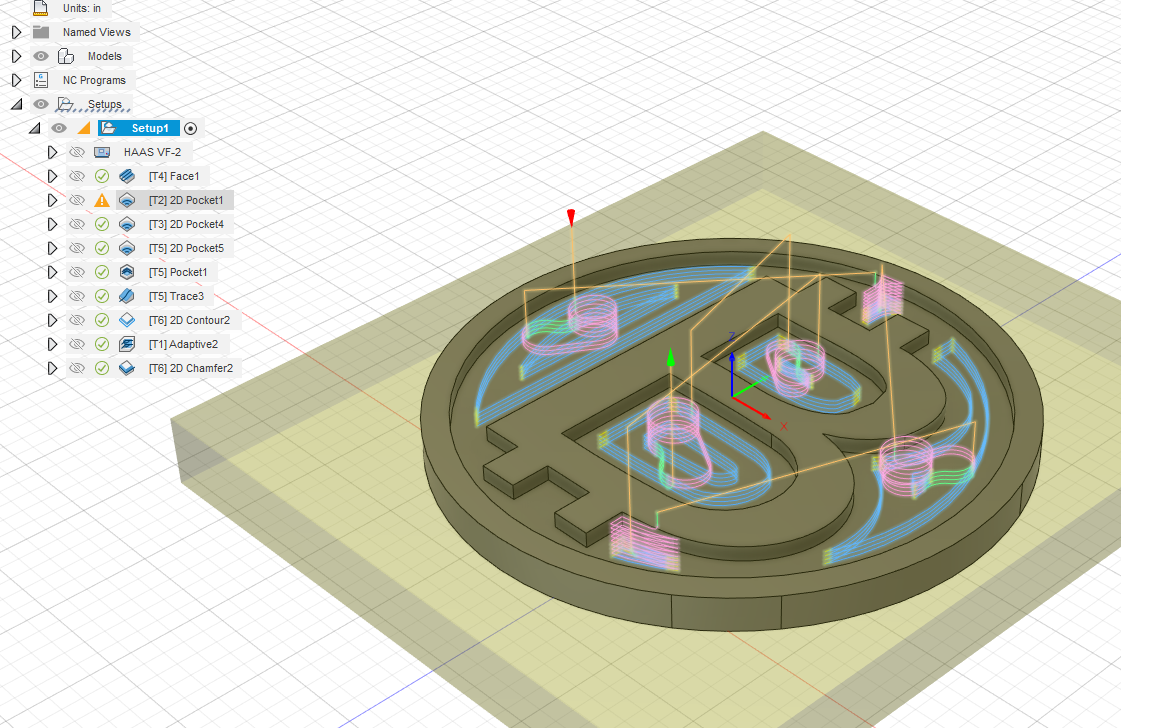The width and height of the screenshot is (1152, 728).
Task: Show the HAAS VF-2 machine via its eye
Action: tap(76, 152)
